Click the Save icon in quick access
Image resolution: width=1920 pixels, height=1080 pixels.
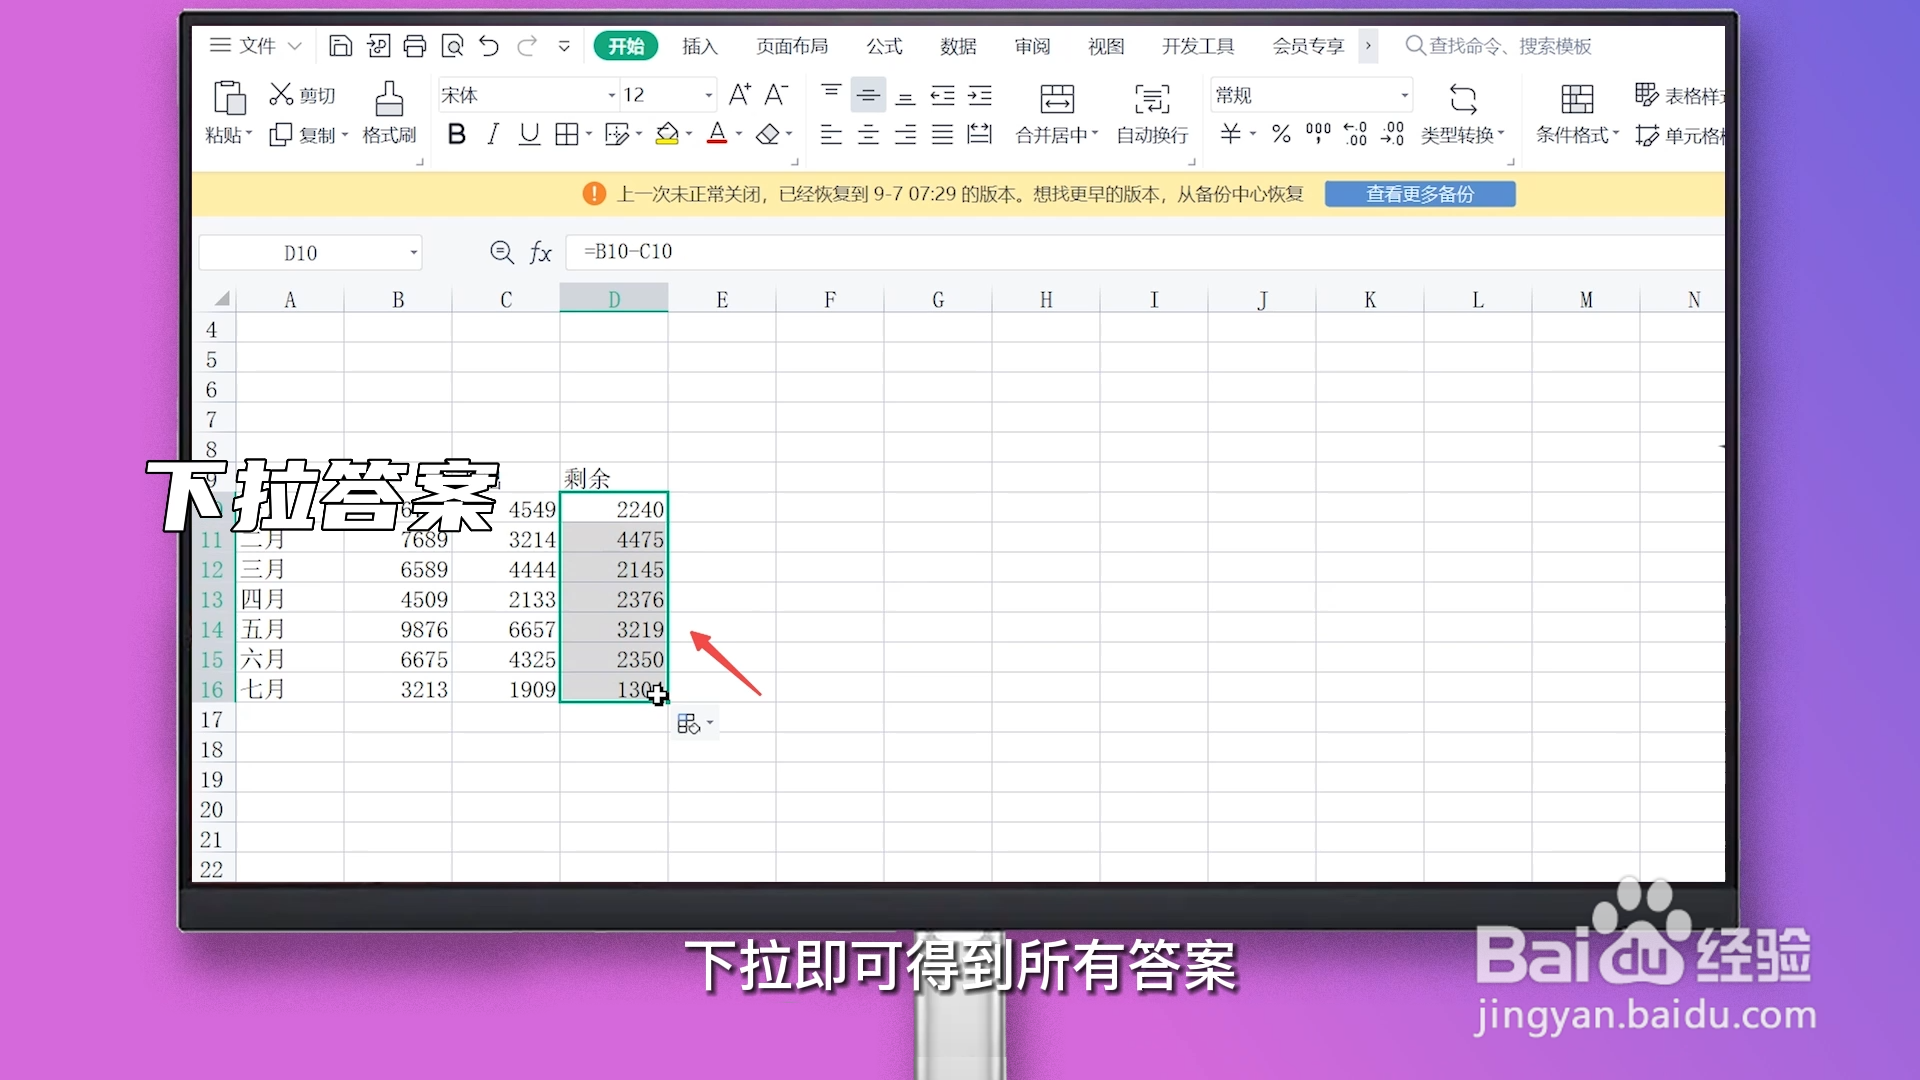pos(340,46)
